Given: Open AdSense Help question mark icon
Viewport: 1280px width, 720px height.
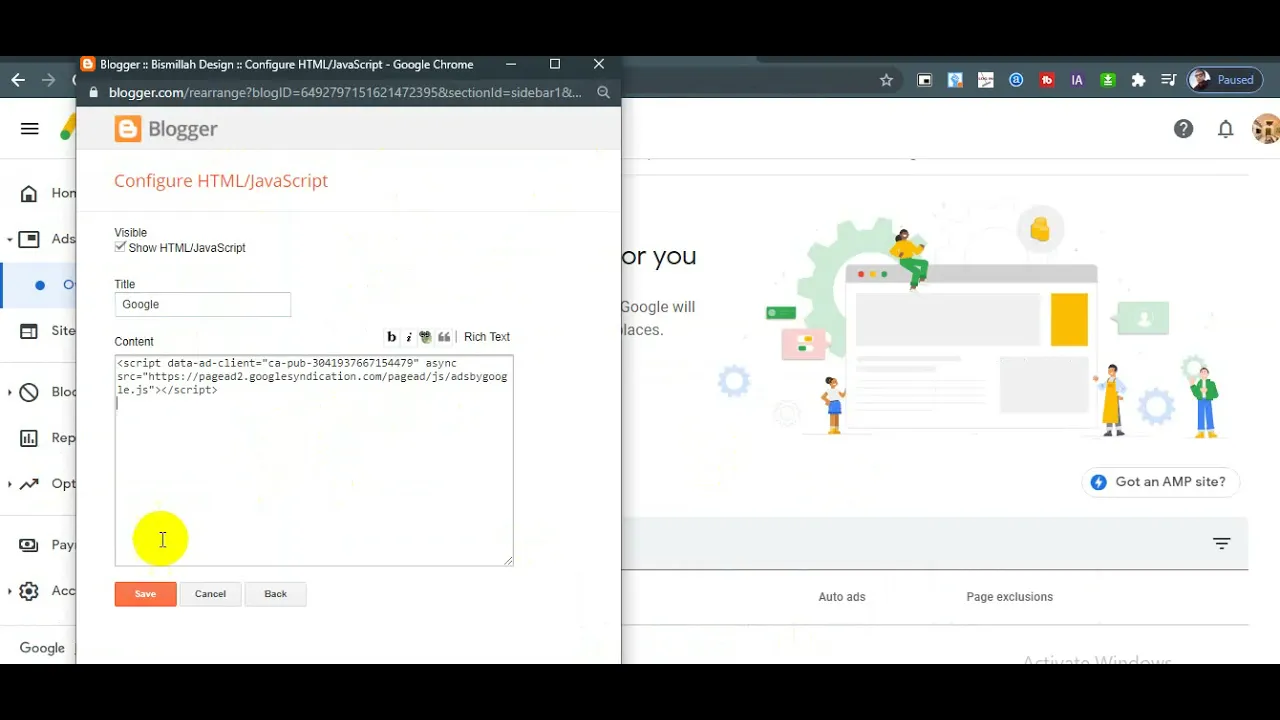Looking at the screenshot, I should click(1183, 129).
